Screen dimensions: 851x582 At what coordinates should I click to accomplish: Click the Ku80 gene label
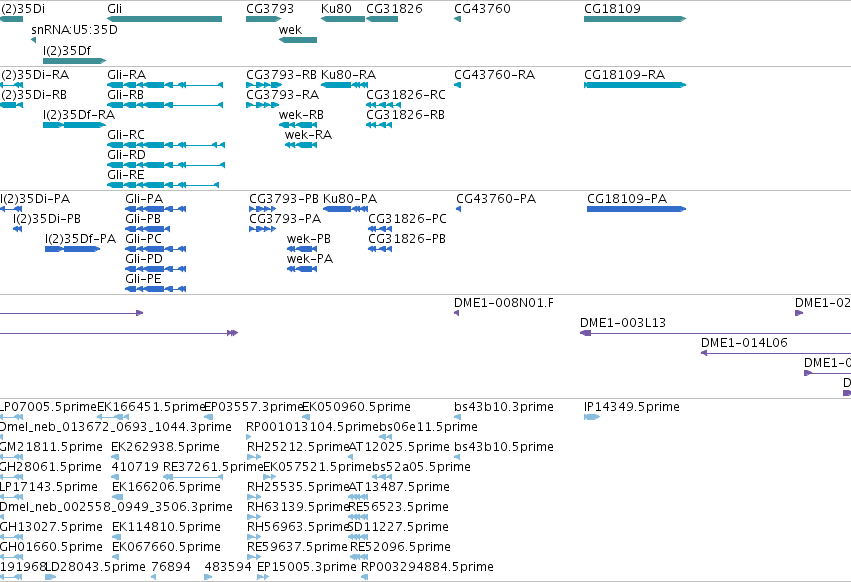click(x=336, y=9)
